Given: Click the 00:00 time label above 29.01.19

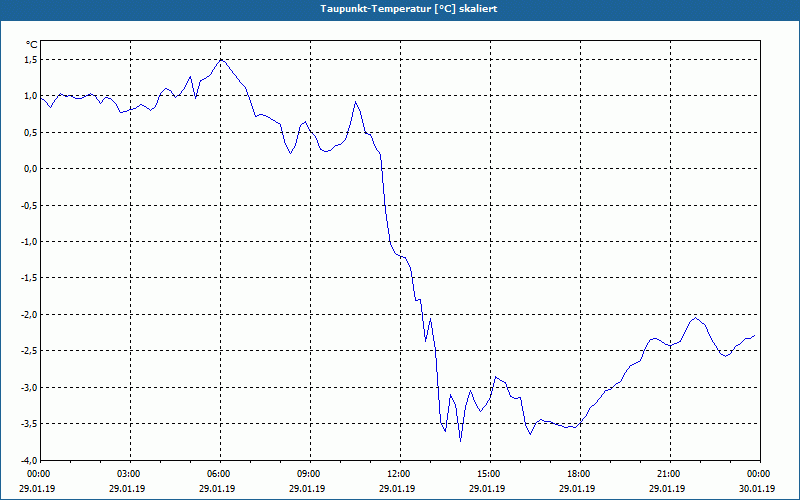Looking at the screenshot, I should tap(38, 474).
